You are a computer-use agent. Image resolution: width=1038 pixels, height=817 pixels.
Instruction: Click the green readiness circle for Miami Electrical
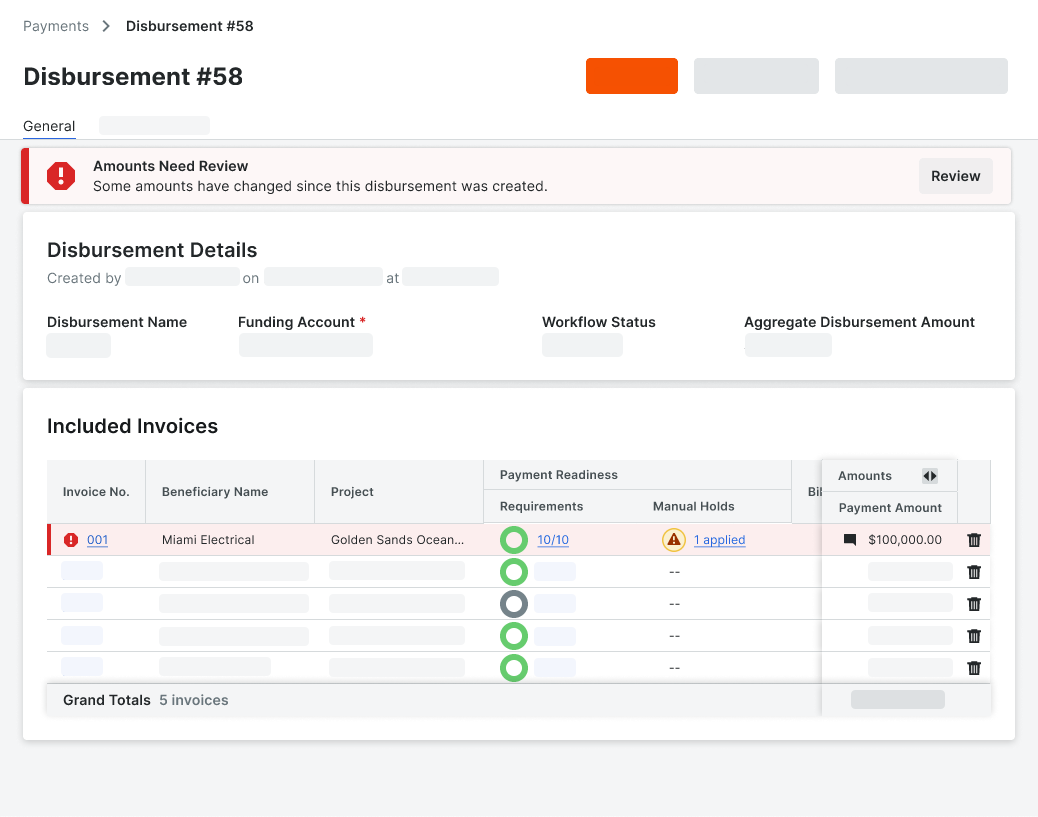[x=514, y=539]
